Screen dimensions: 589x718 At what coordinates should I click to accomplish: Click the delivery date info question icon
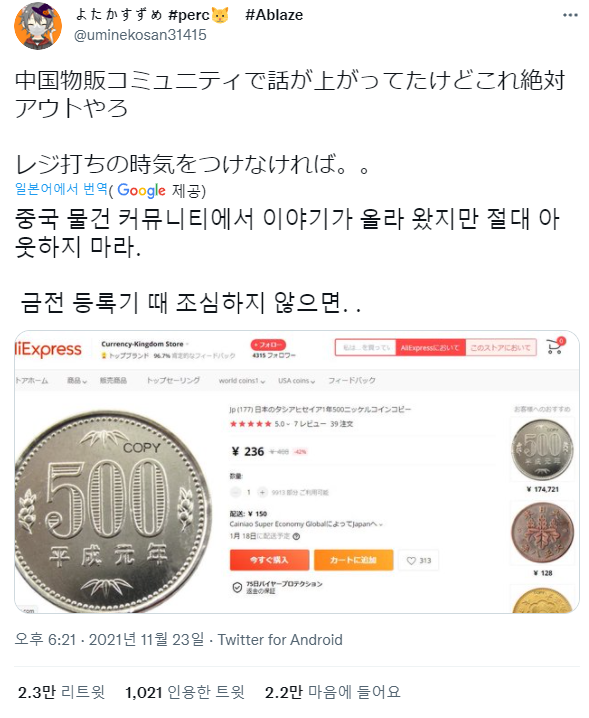296,536
